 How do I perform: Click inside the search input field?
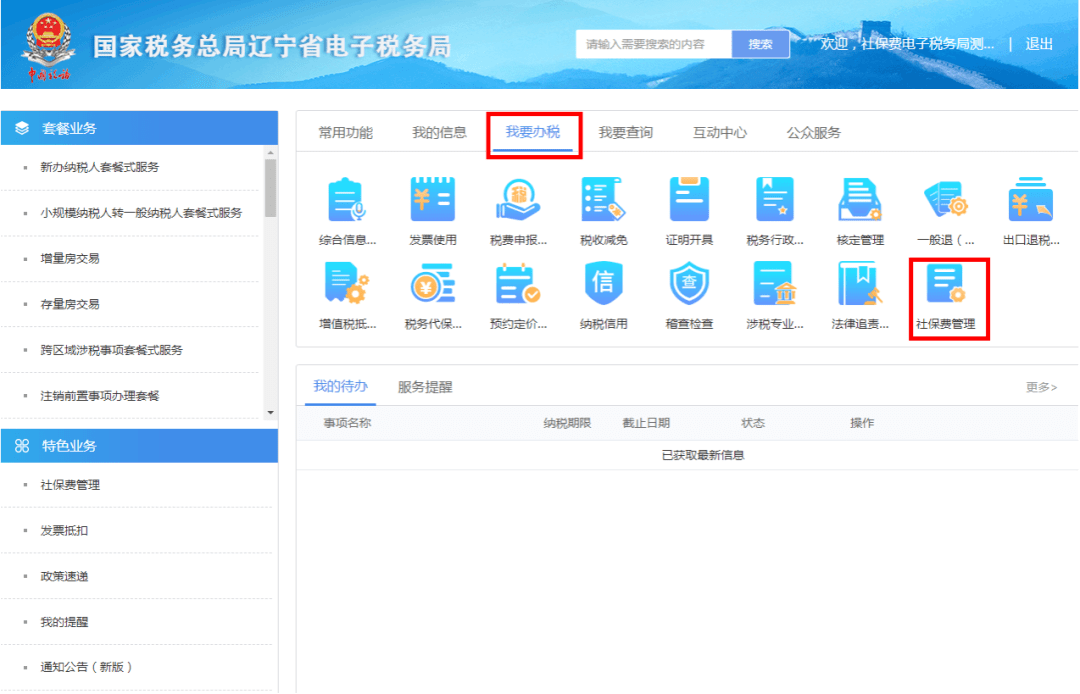(655, 44)
